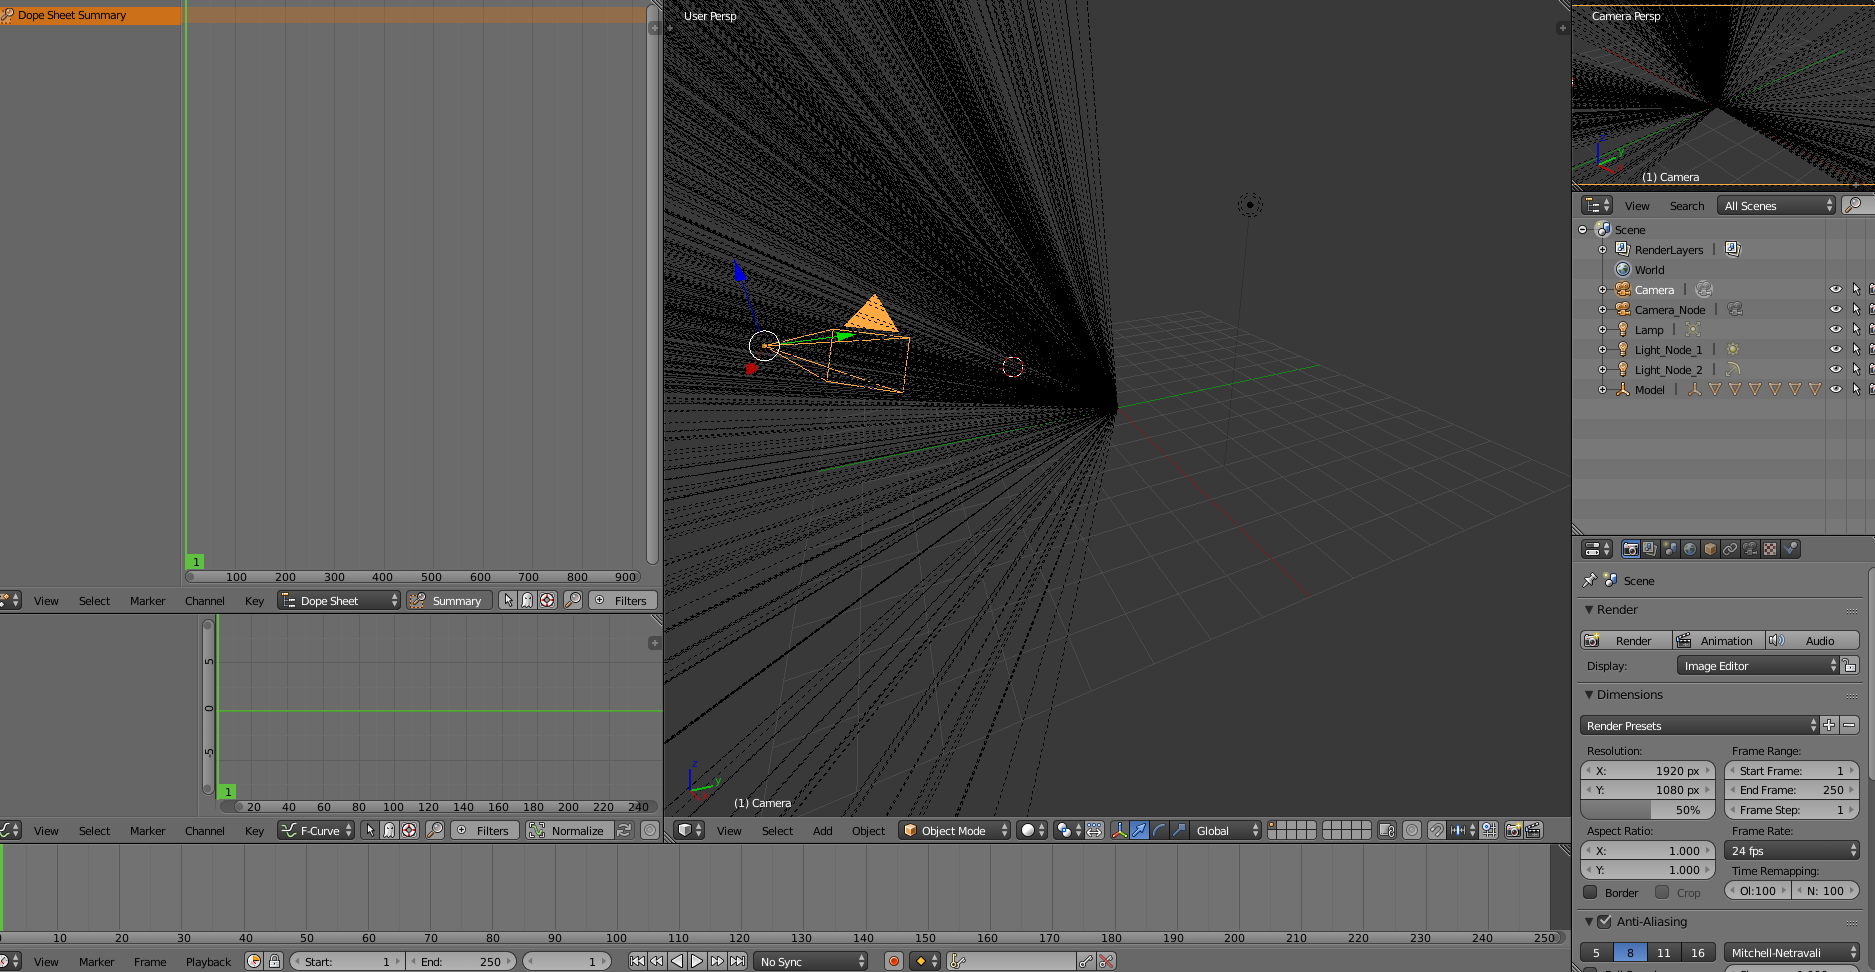Screen dimensions: 1875x972
Task: Toggle Dope Sheet Summary button
Action: pos(449,600)
